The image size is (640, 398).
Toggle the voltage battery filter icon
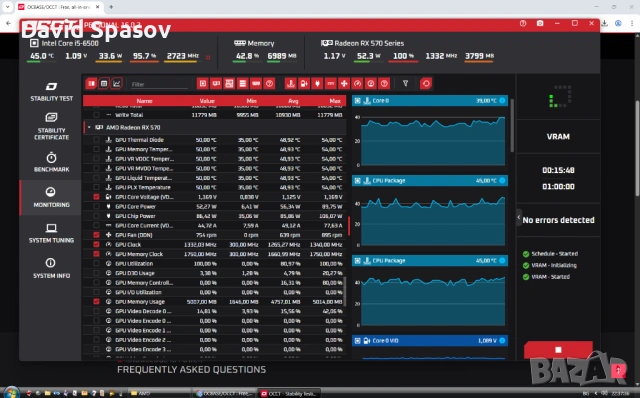304,84
